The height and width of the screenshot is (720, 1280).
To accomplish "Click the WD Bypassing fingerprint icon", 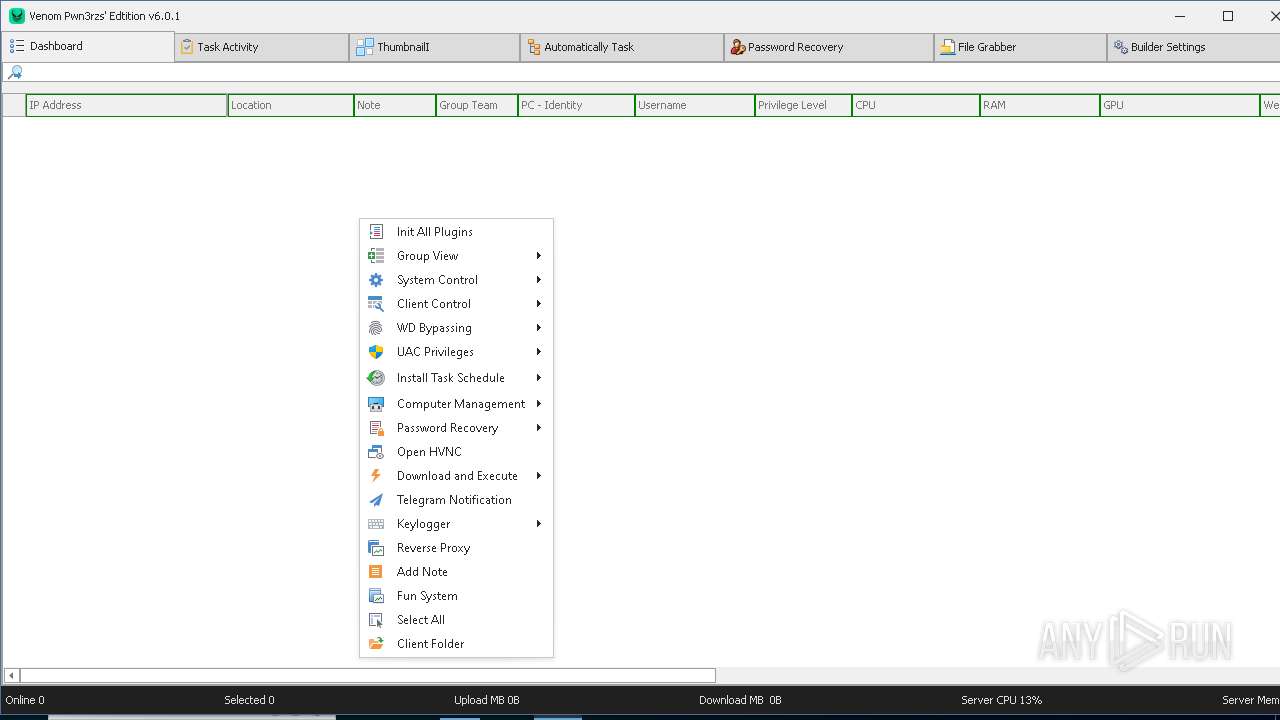I will coord(376,328).
